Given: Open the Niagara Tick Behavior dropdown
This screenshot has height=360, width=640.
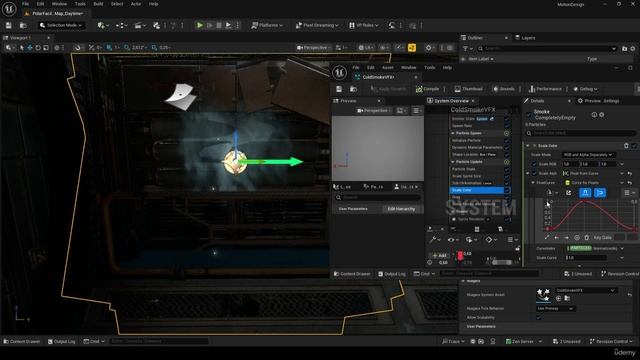Looking at the screenshot, I should (x=556, y=309).
